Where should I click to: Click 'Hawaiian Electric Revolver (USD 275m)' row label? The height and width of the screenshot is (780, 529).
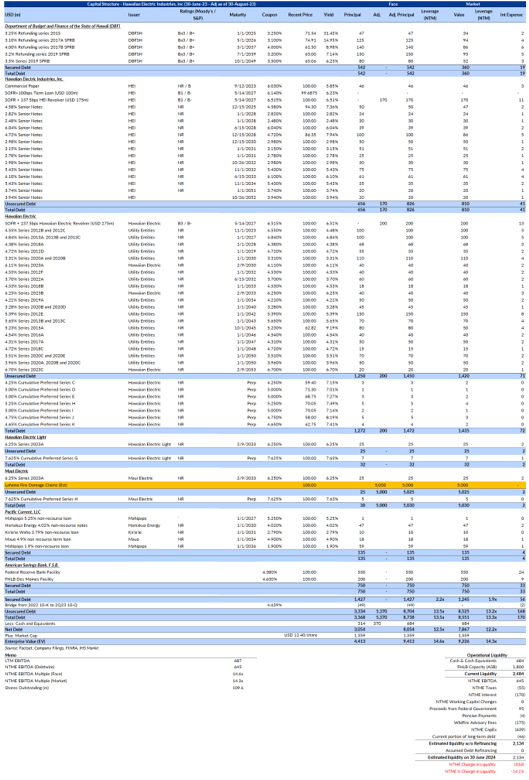pos(59,223)
